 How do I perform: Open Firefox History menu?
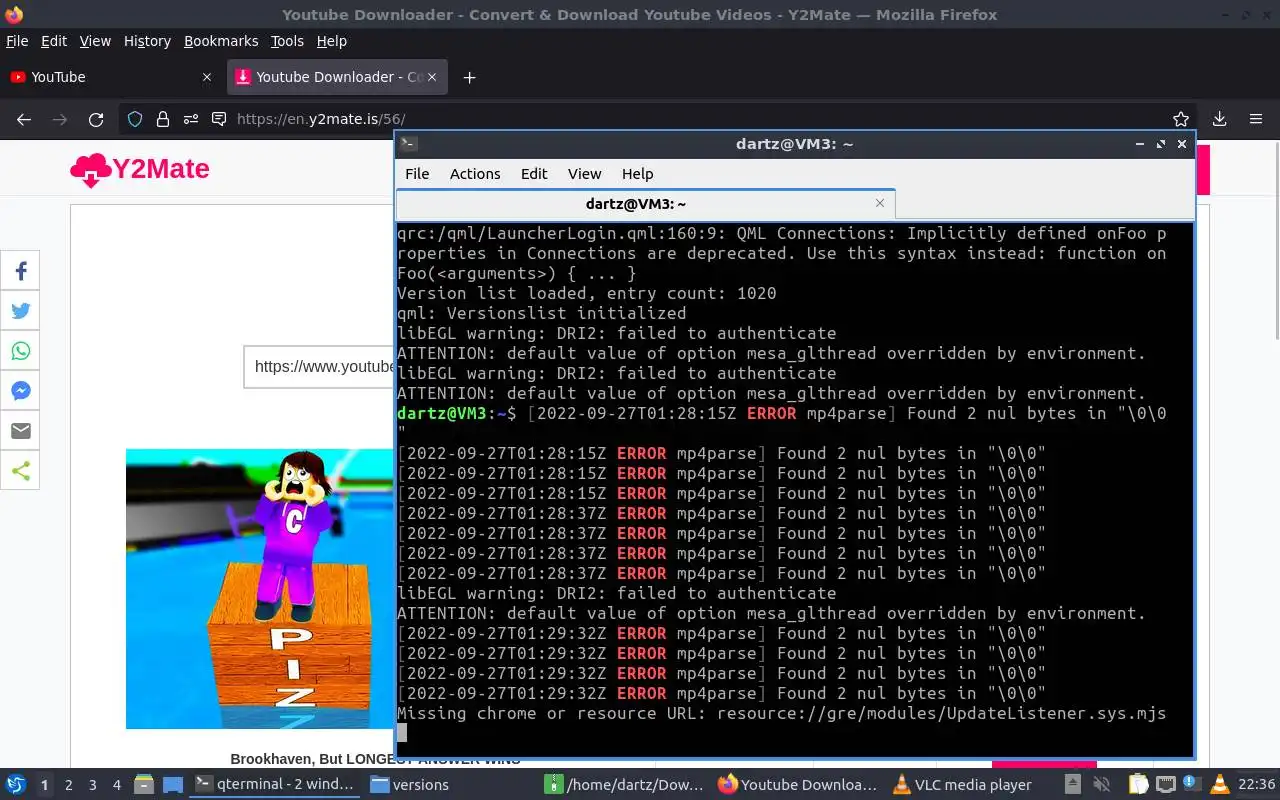coord(147,41)
